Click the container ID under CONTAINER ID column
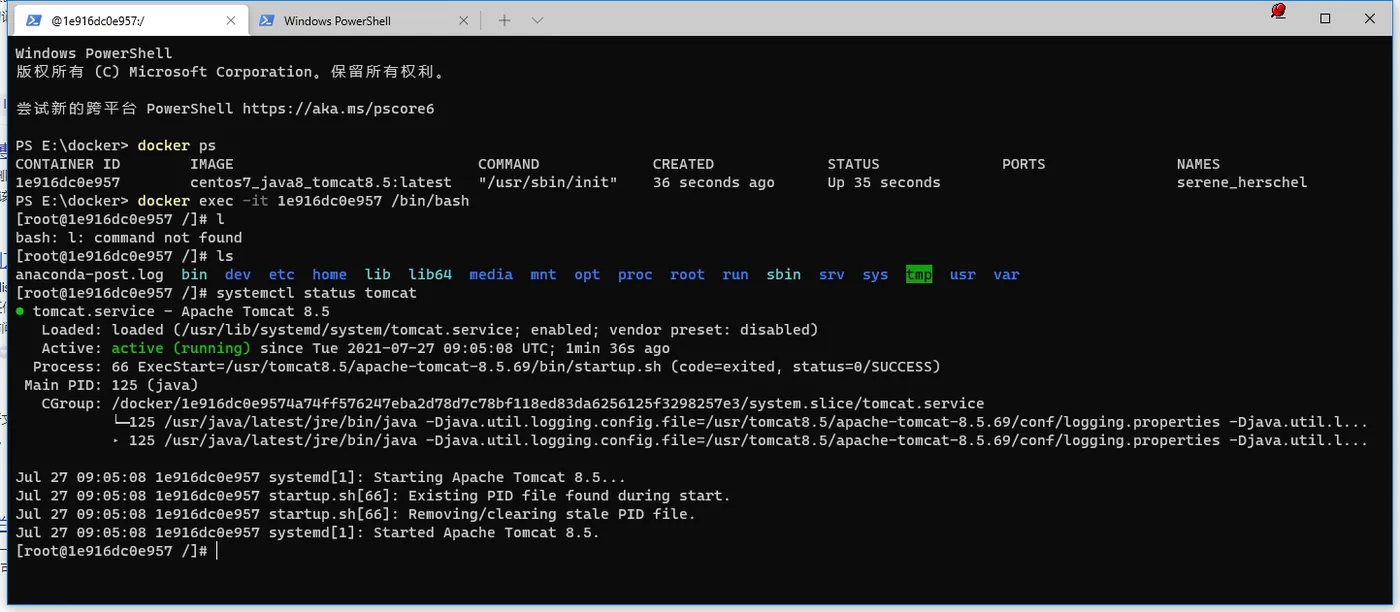The height and width of the screenshot is (612, 1400). click(68, 183)
